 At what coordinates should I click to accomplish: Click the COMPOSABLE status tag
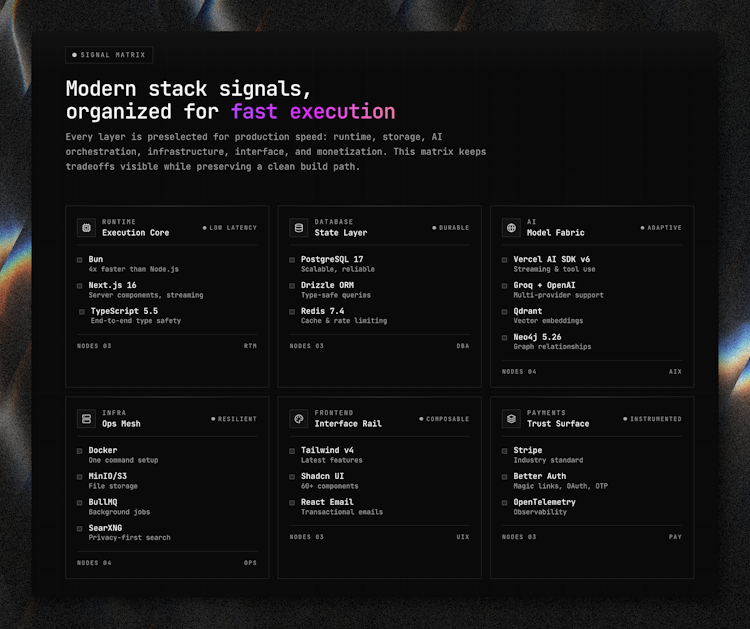click(444, 419)
